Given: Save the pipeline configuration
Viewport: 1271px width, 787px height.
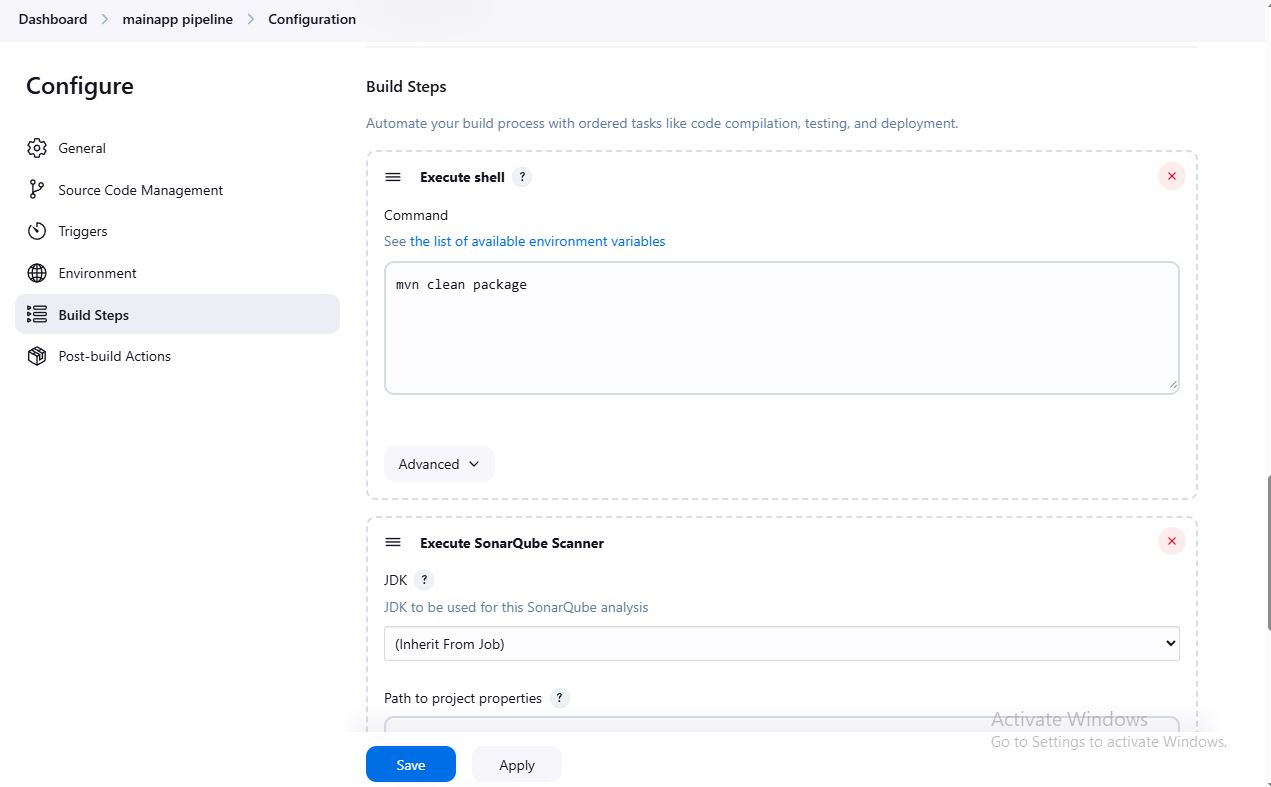Looking at the screenshot, I should tap(410, 765).
